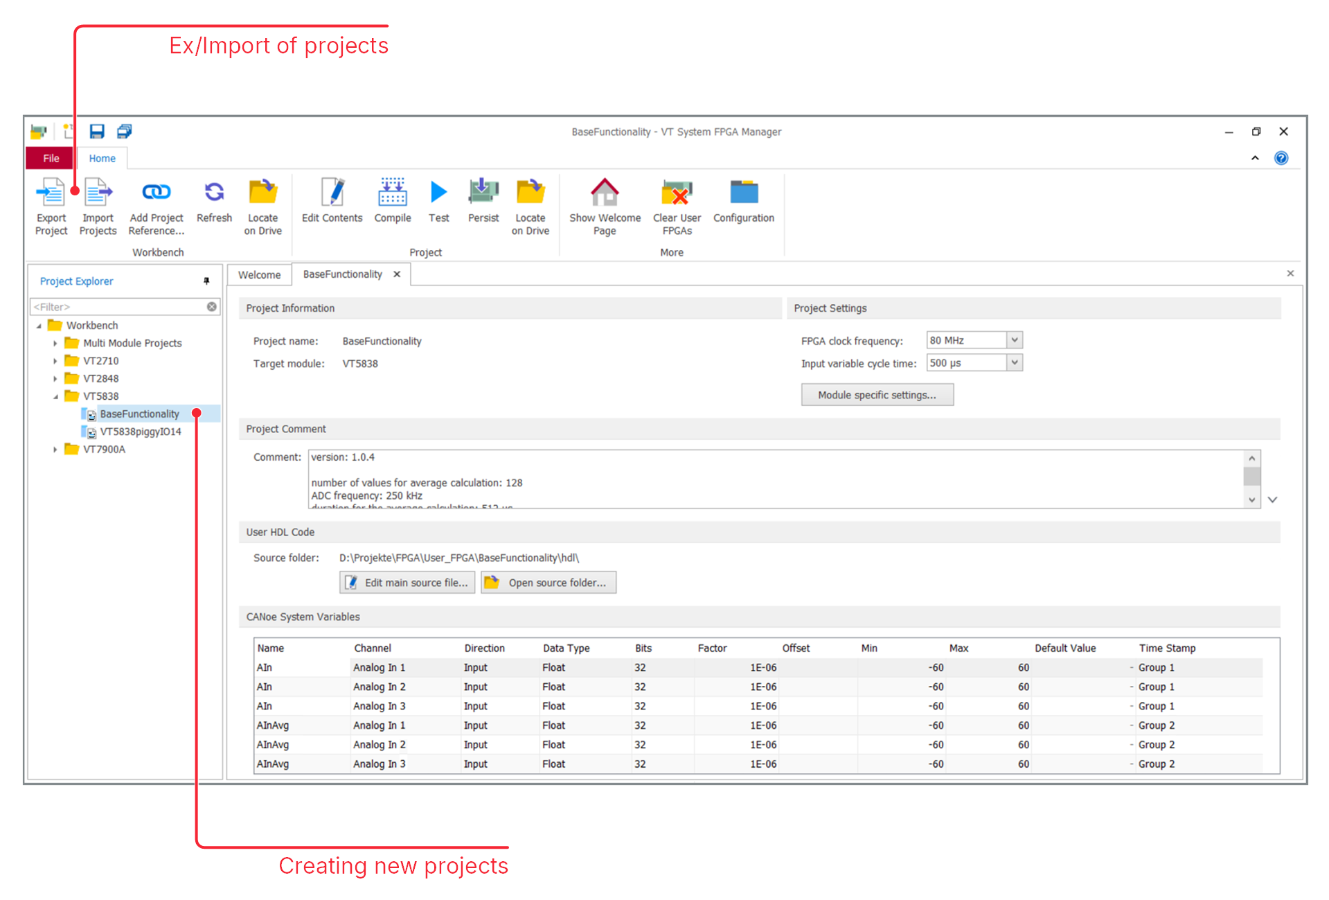
Task: Click inside the project Comment text box
Action: [775, 479]
